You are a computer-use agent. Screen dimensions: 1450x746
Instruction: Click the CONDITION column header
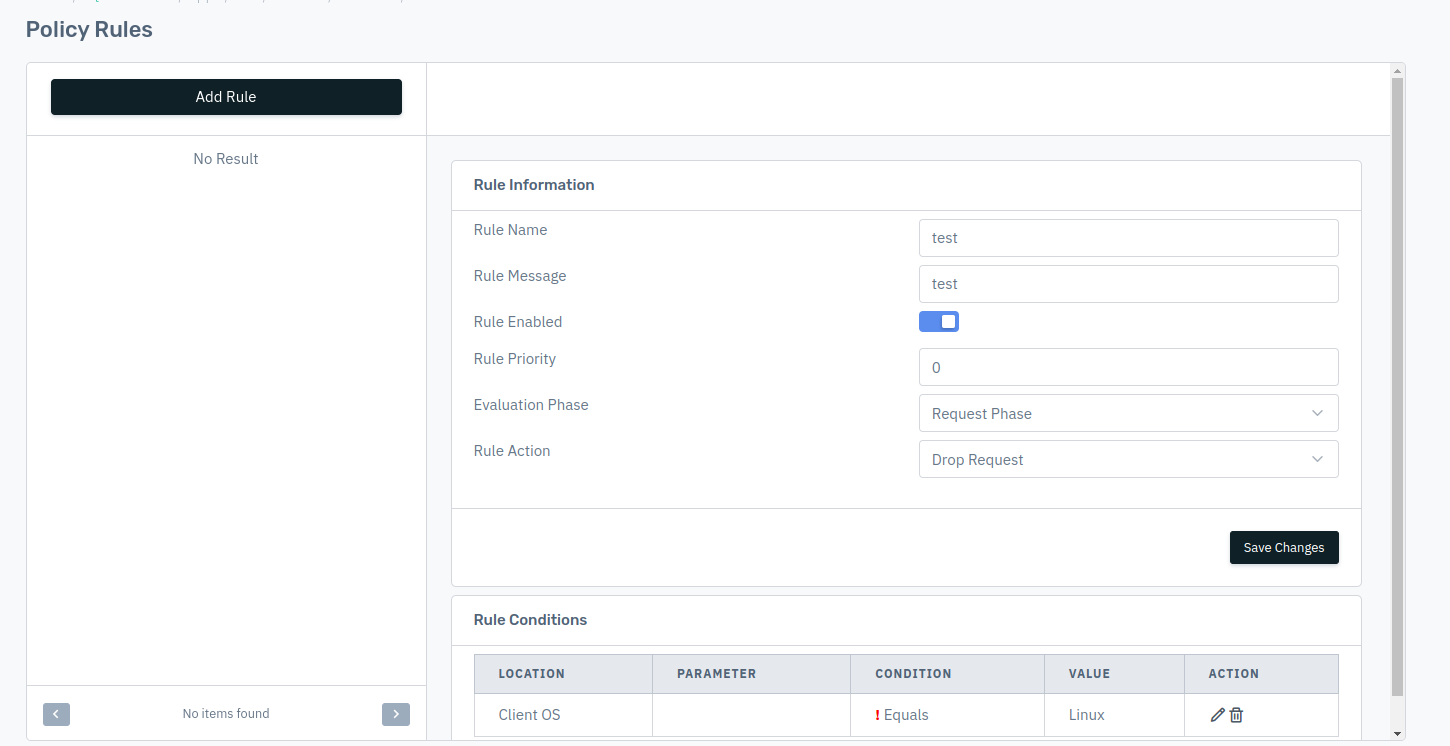[x=913, y=674]
